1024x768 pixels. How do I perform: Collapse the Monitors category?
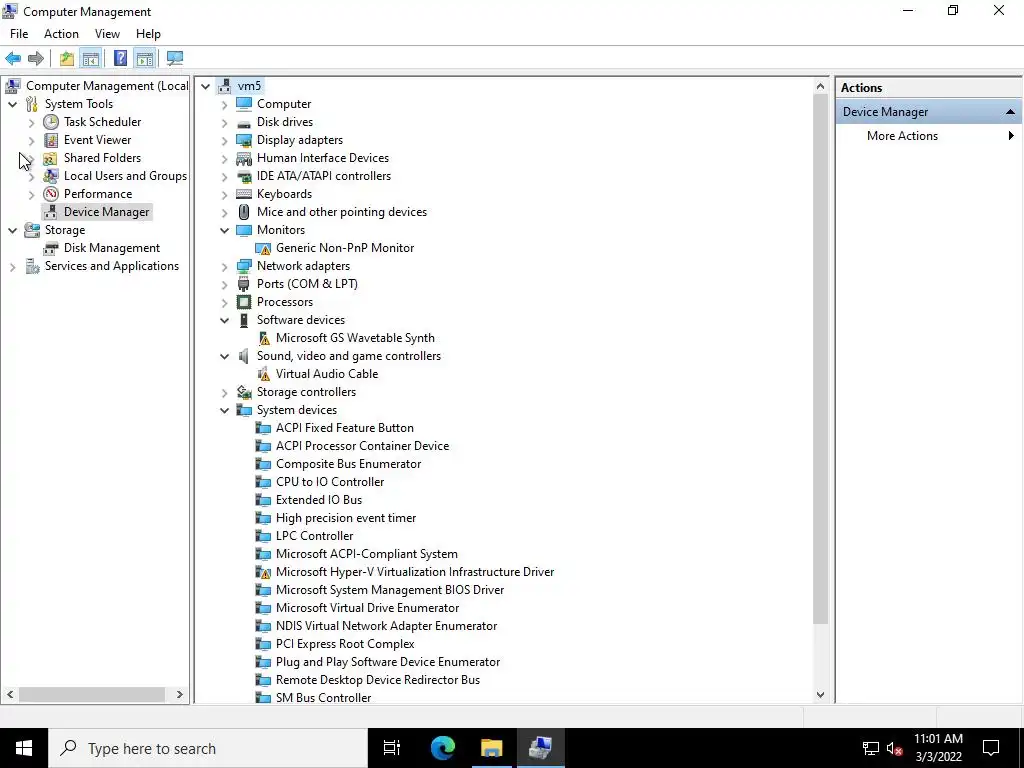click(224, 230)
